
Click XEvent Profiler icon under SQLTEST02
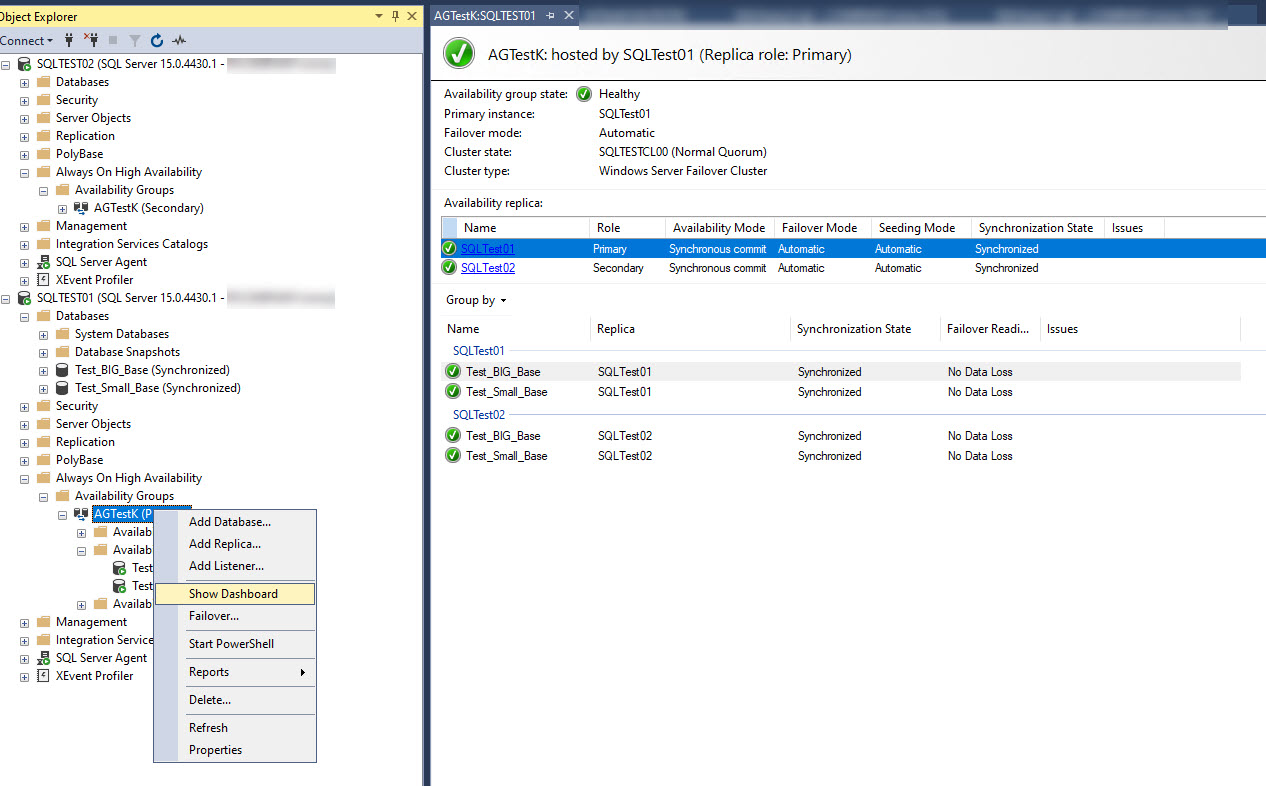44,280
